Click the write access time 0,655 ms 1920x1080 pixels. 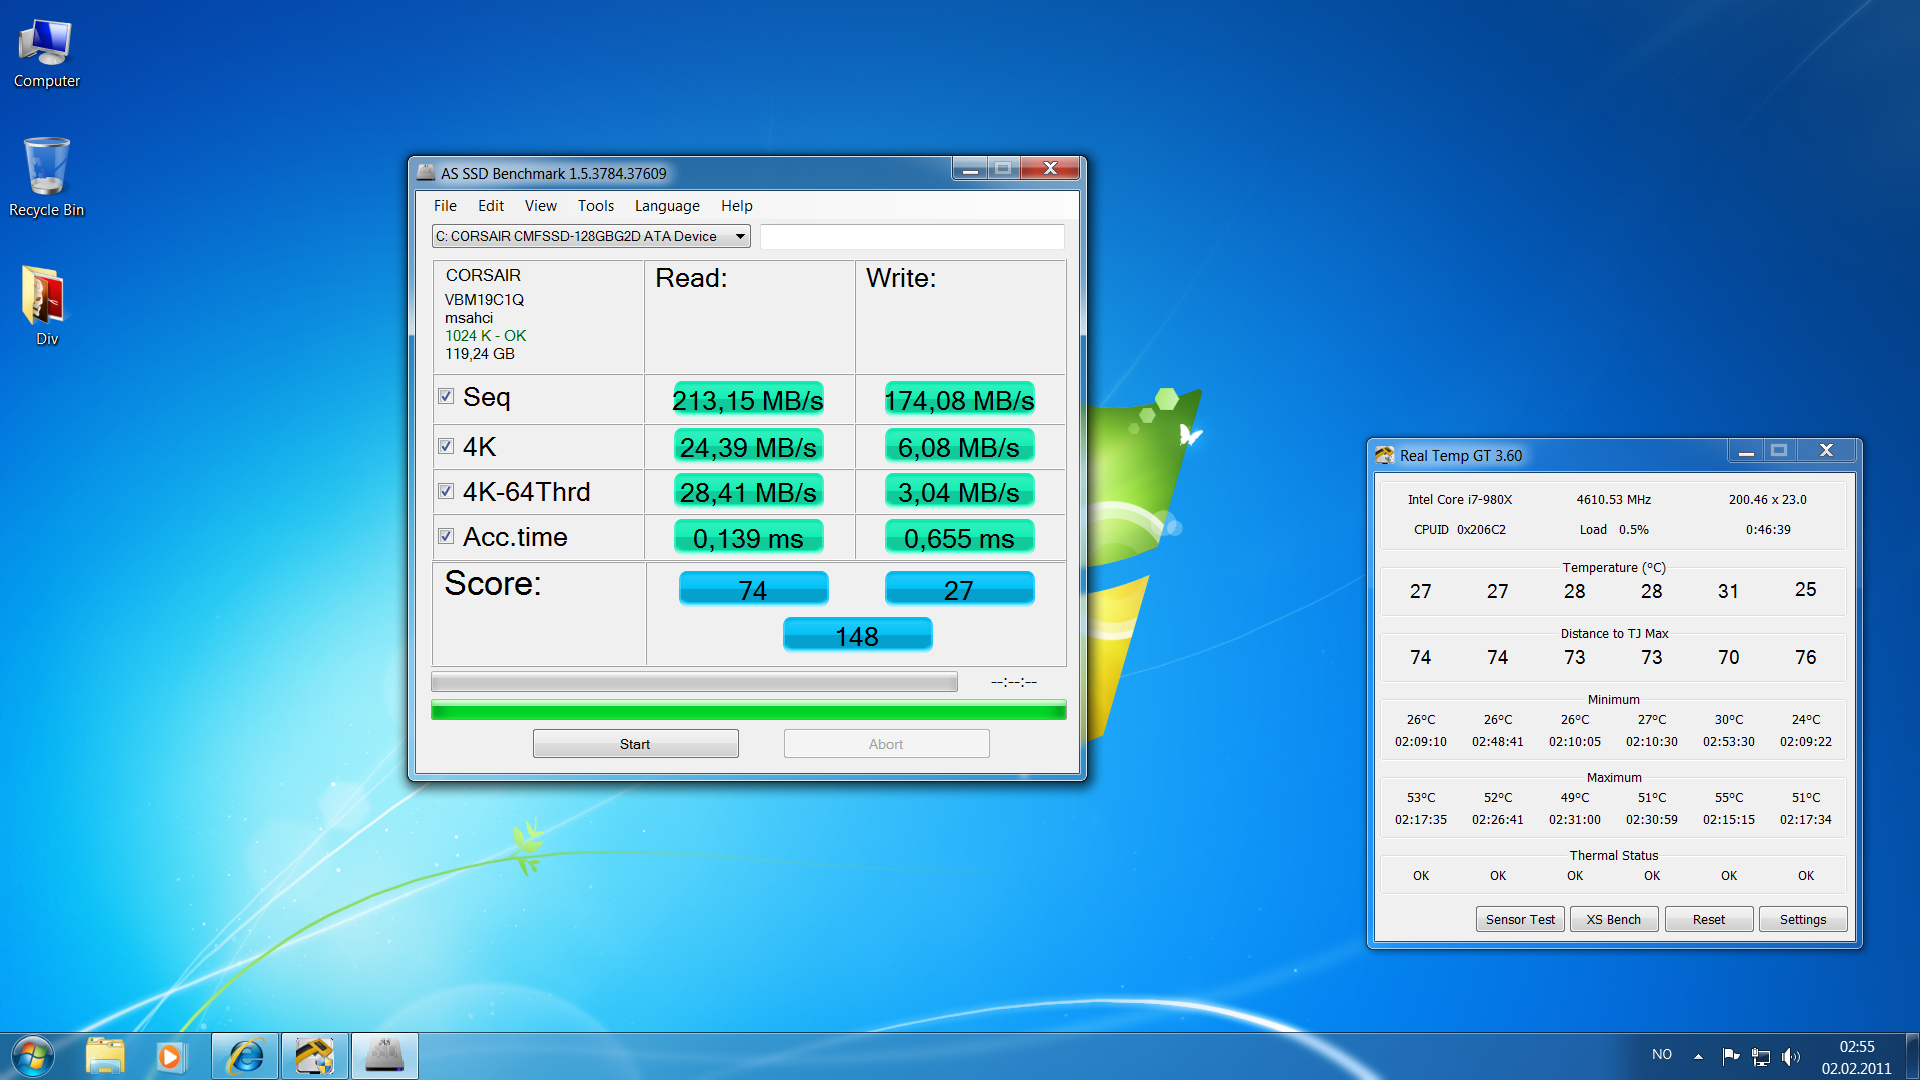click(x=959, y=538)
